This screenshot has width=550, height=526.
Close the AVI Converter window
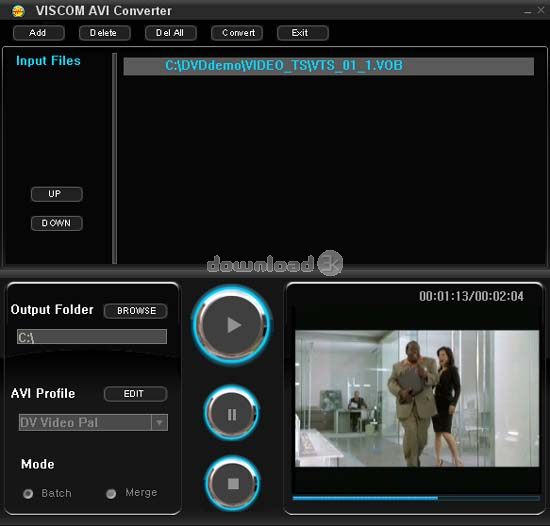pyautogui.click(x=541, y=11)
